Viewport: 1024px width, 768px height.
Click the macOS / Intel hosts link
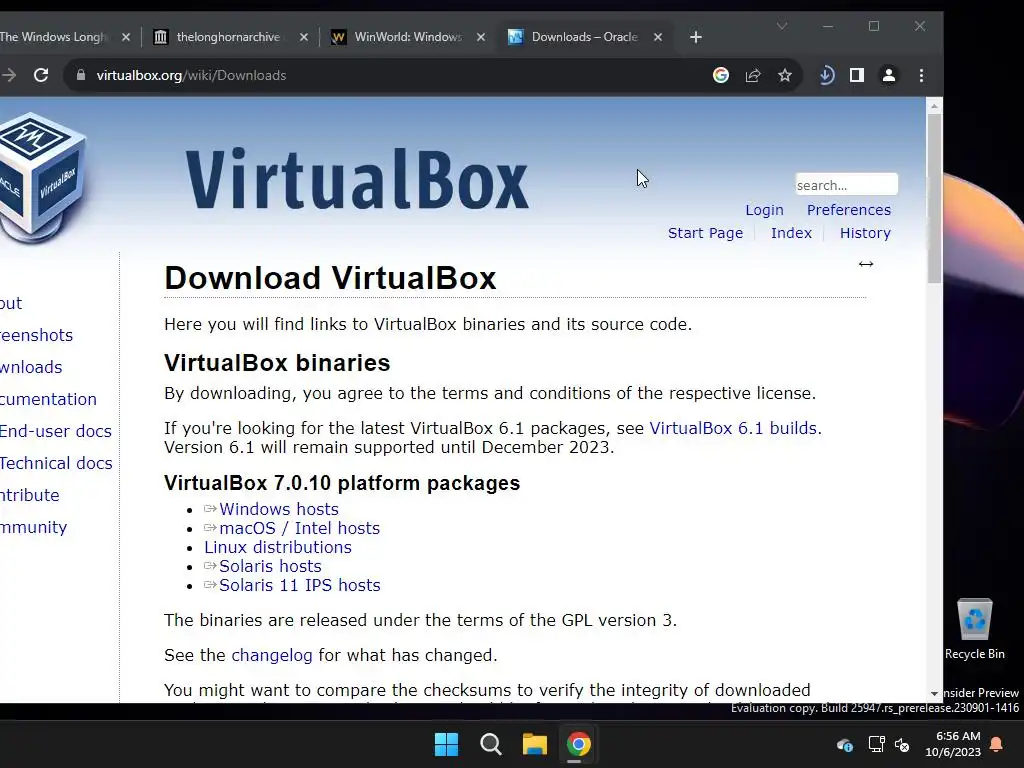coord(299,528)
